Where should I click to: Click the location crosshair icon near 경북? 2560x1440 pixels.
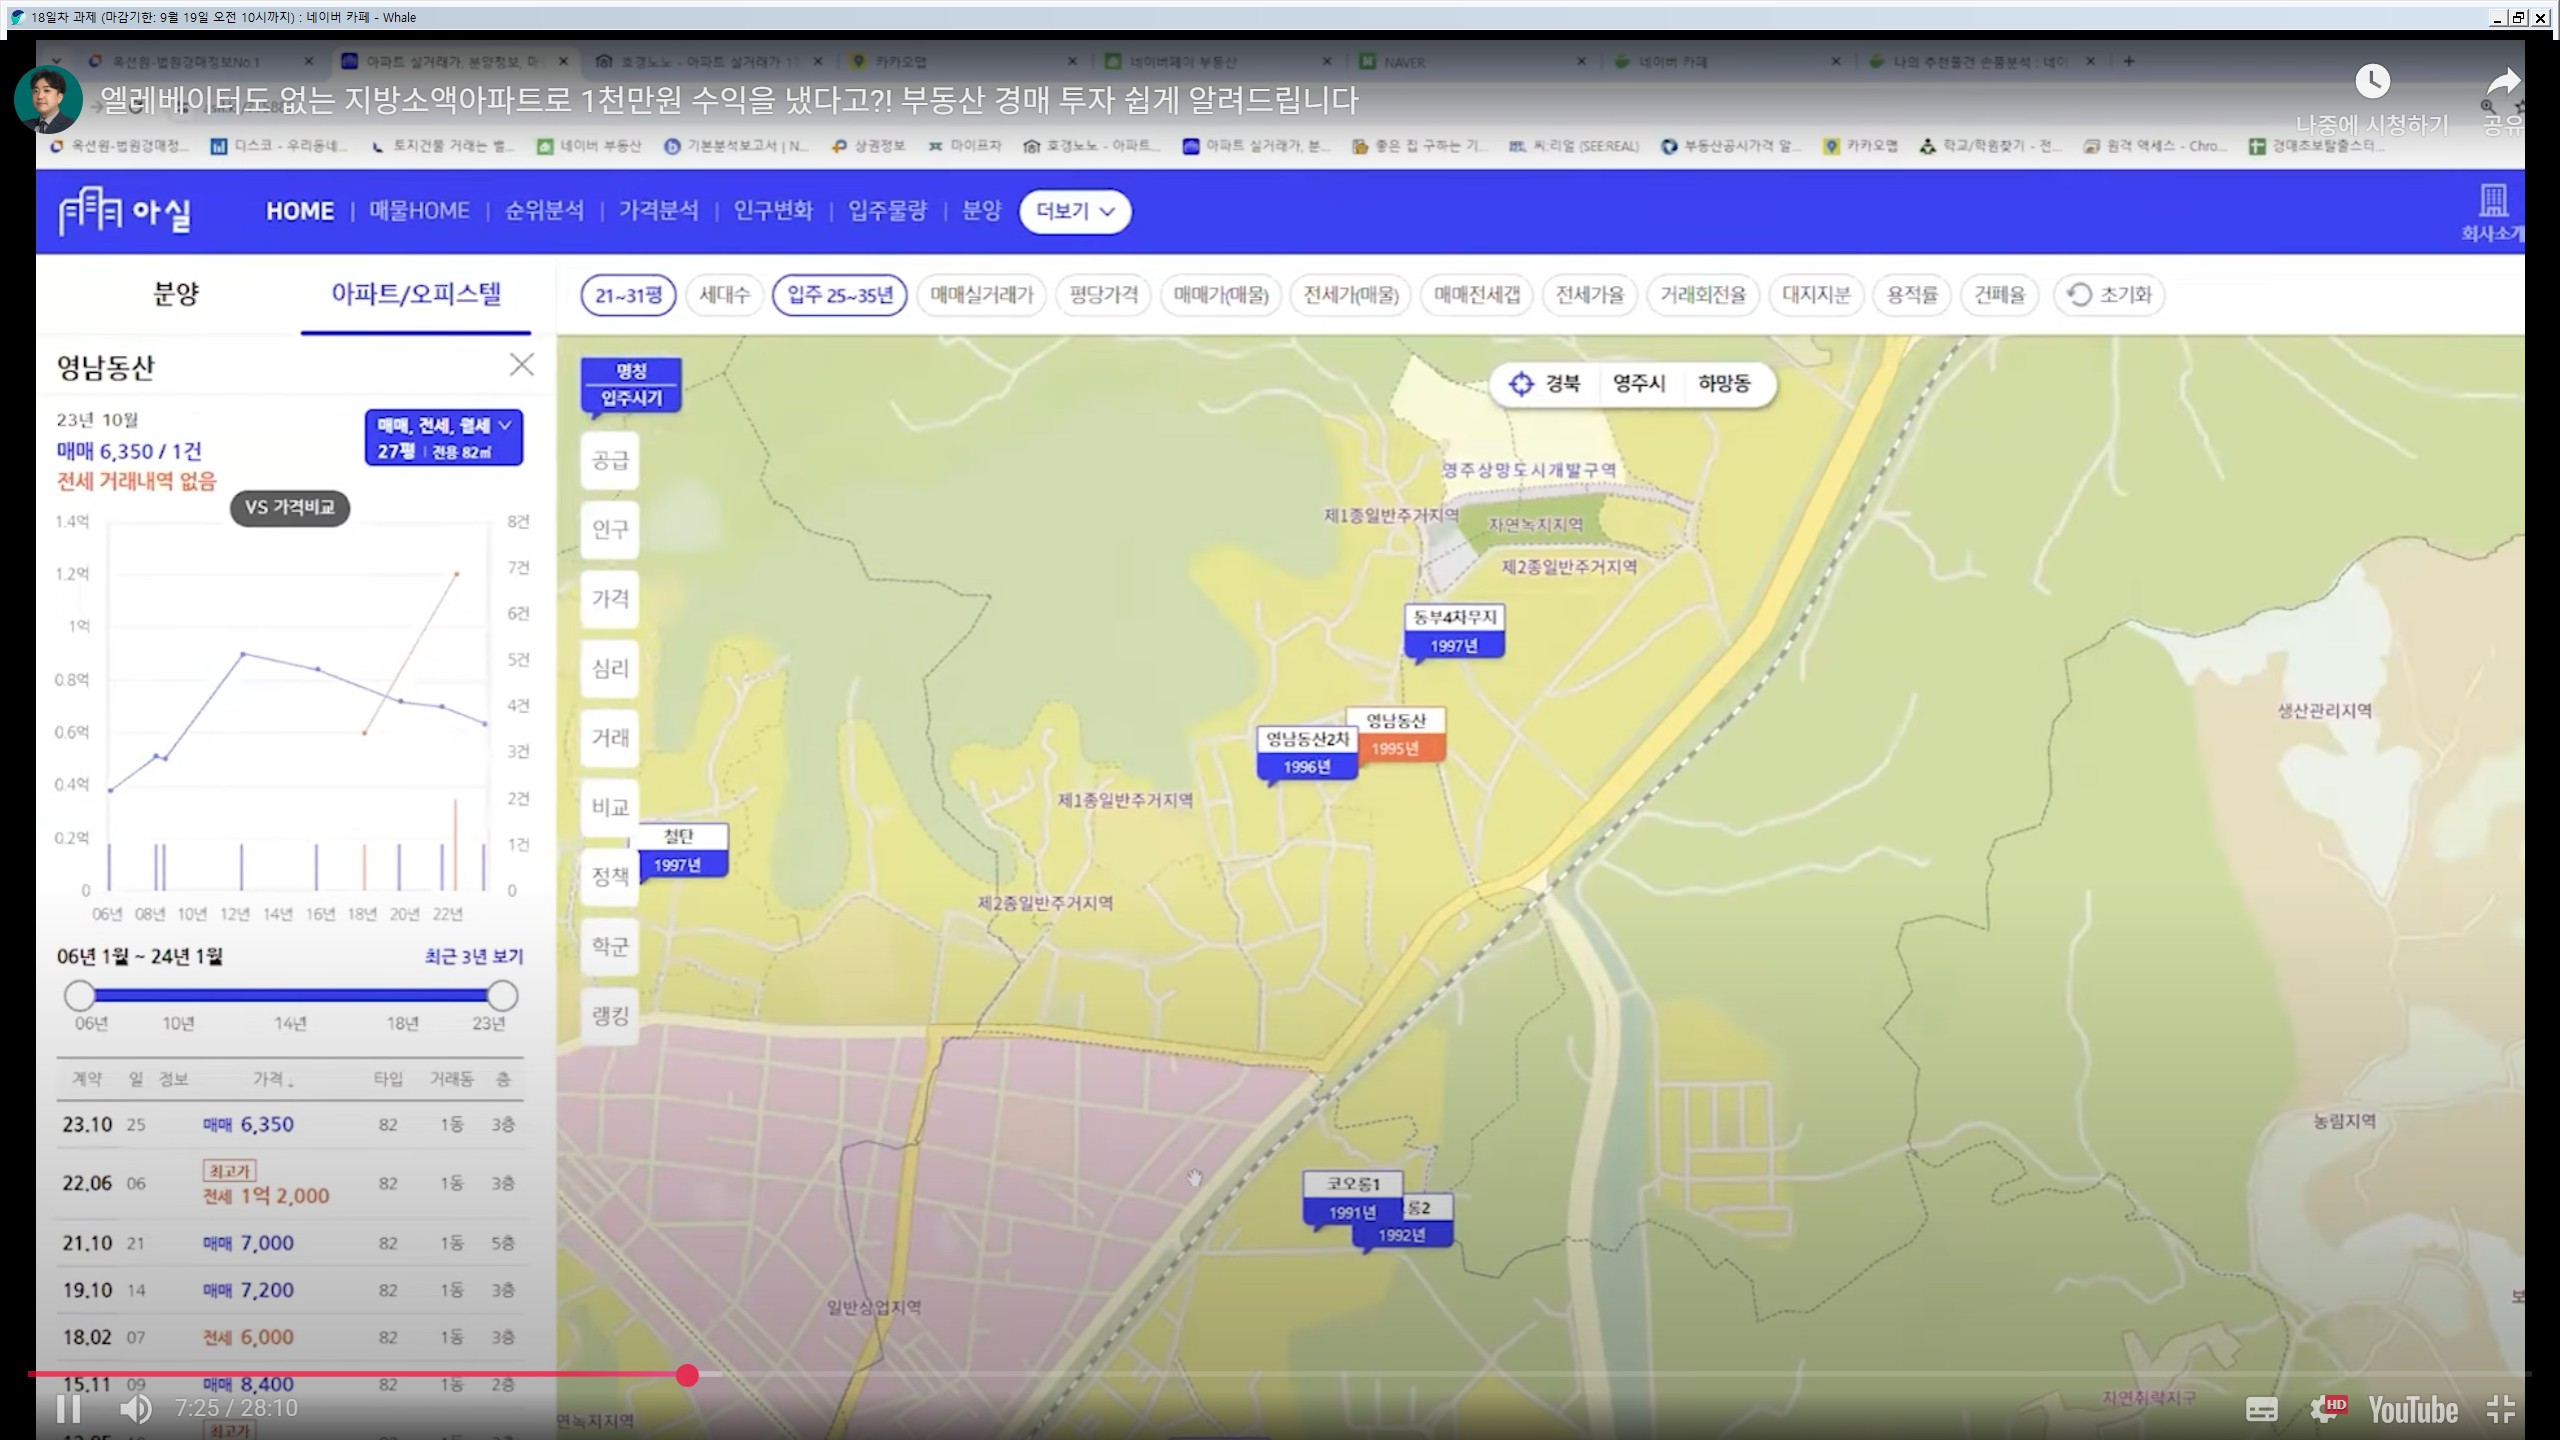pyautogui.click(x=1521, y=384)
